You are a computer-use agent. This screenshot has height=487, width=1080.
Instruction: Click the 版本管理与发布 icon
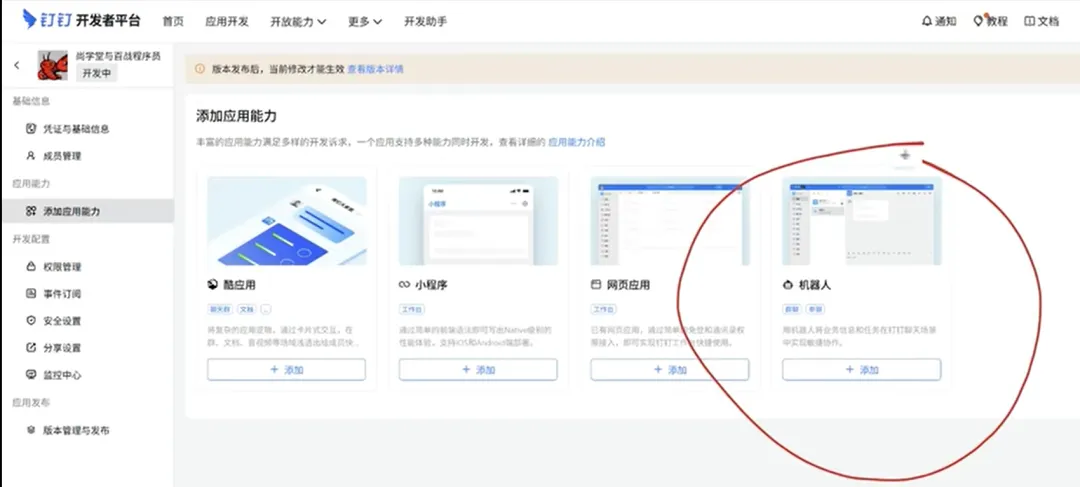tap(30, 430)
